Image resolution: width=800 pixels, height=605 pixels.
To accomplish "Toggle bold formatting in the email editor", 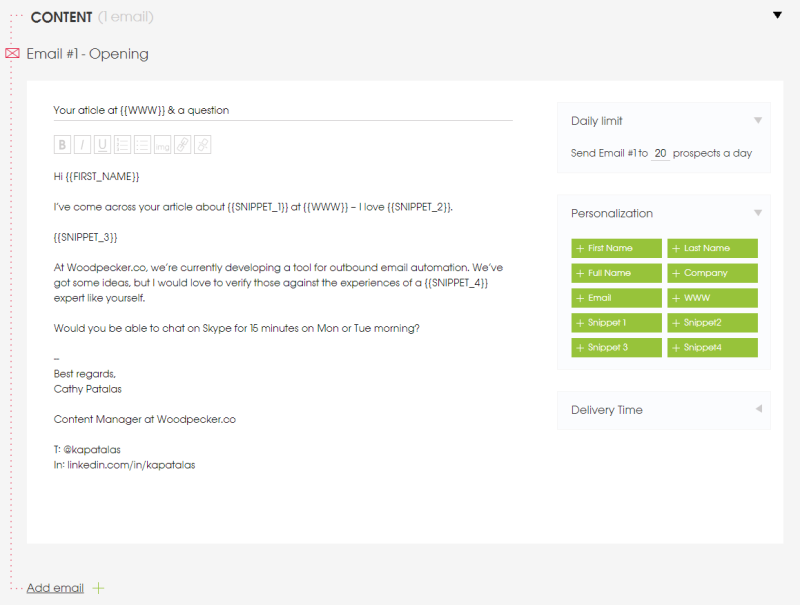I will pyautogui.click(x=62, y=144).
